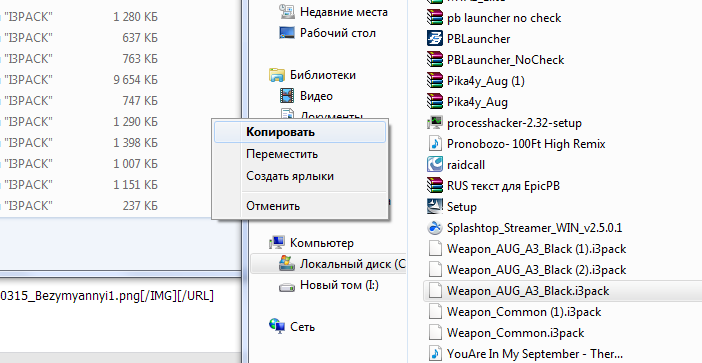
Task: Select the Setup file
Action: (x=462, y=207)
